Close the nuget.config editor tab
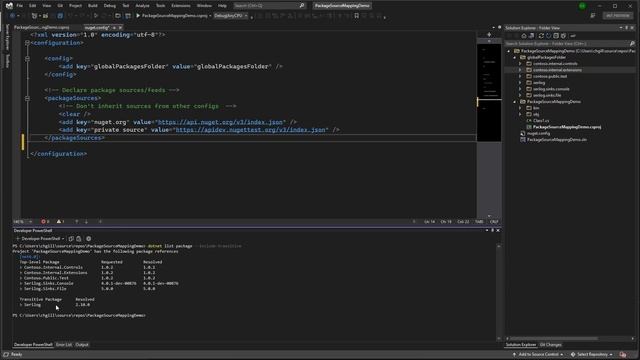The height and width of the screenshot is (360, 640). (x=120, y=27)
